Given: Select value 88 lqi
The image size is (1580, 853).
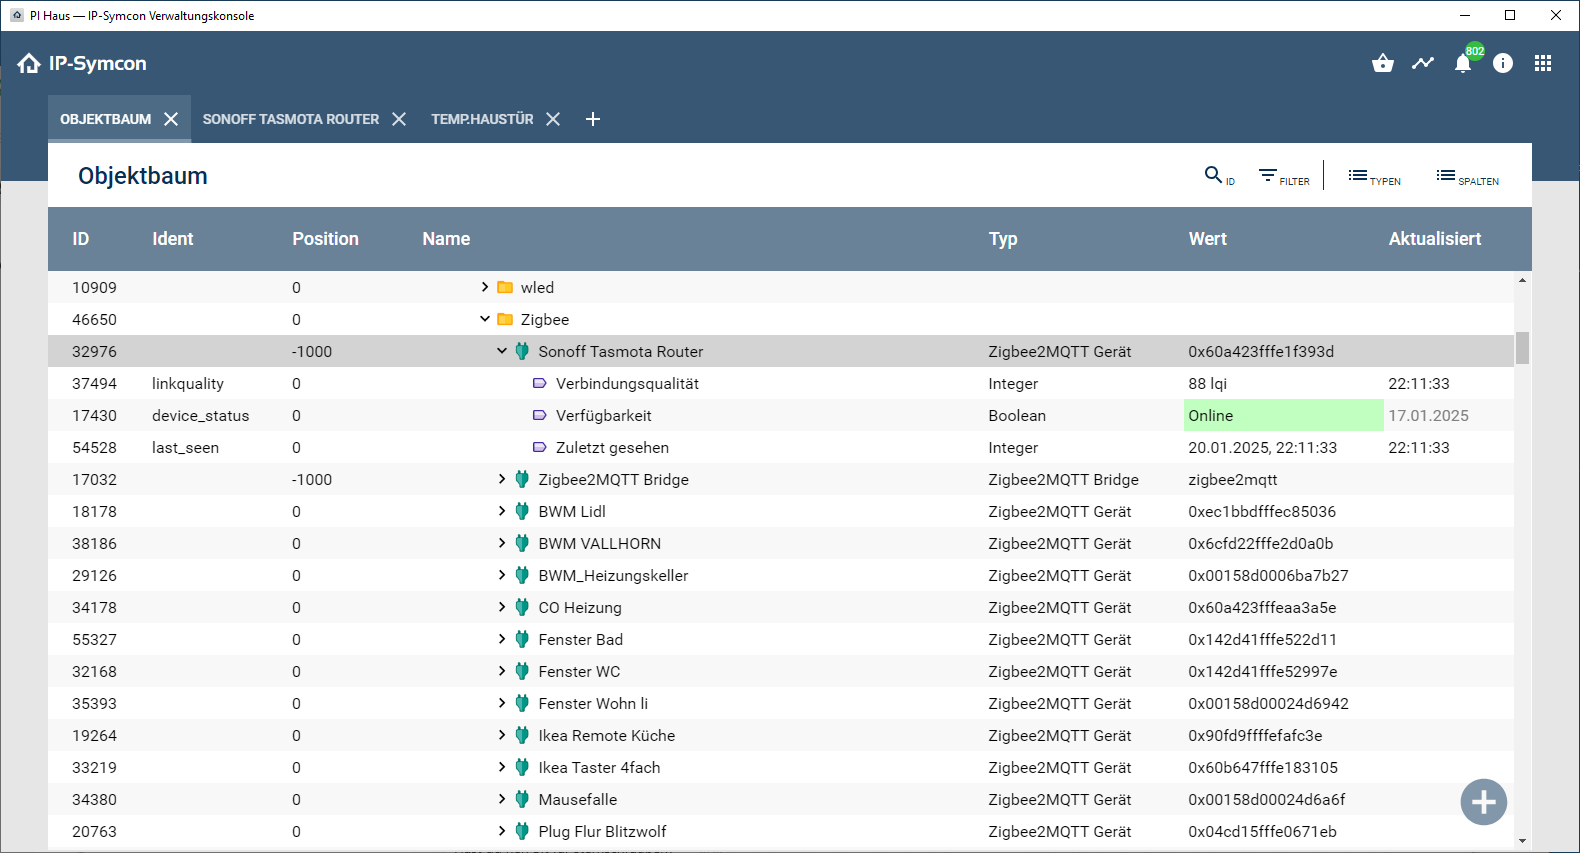Looking at the screenshot, I should click(1207, 383).
